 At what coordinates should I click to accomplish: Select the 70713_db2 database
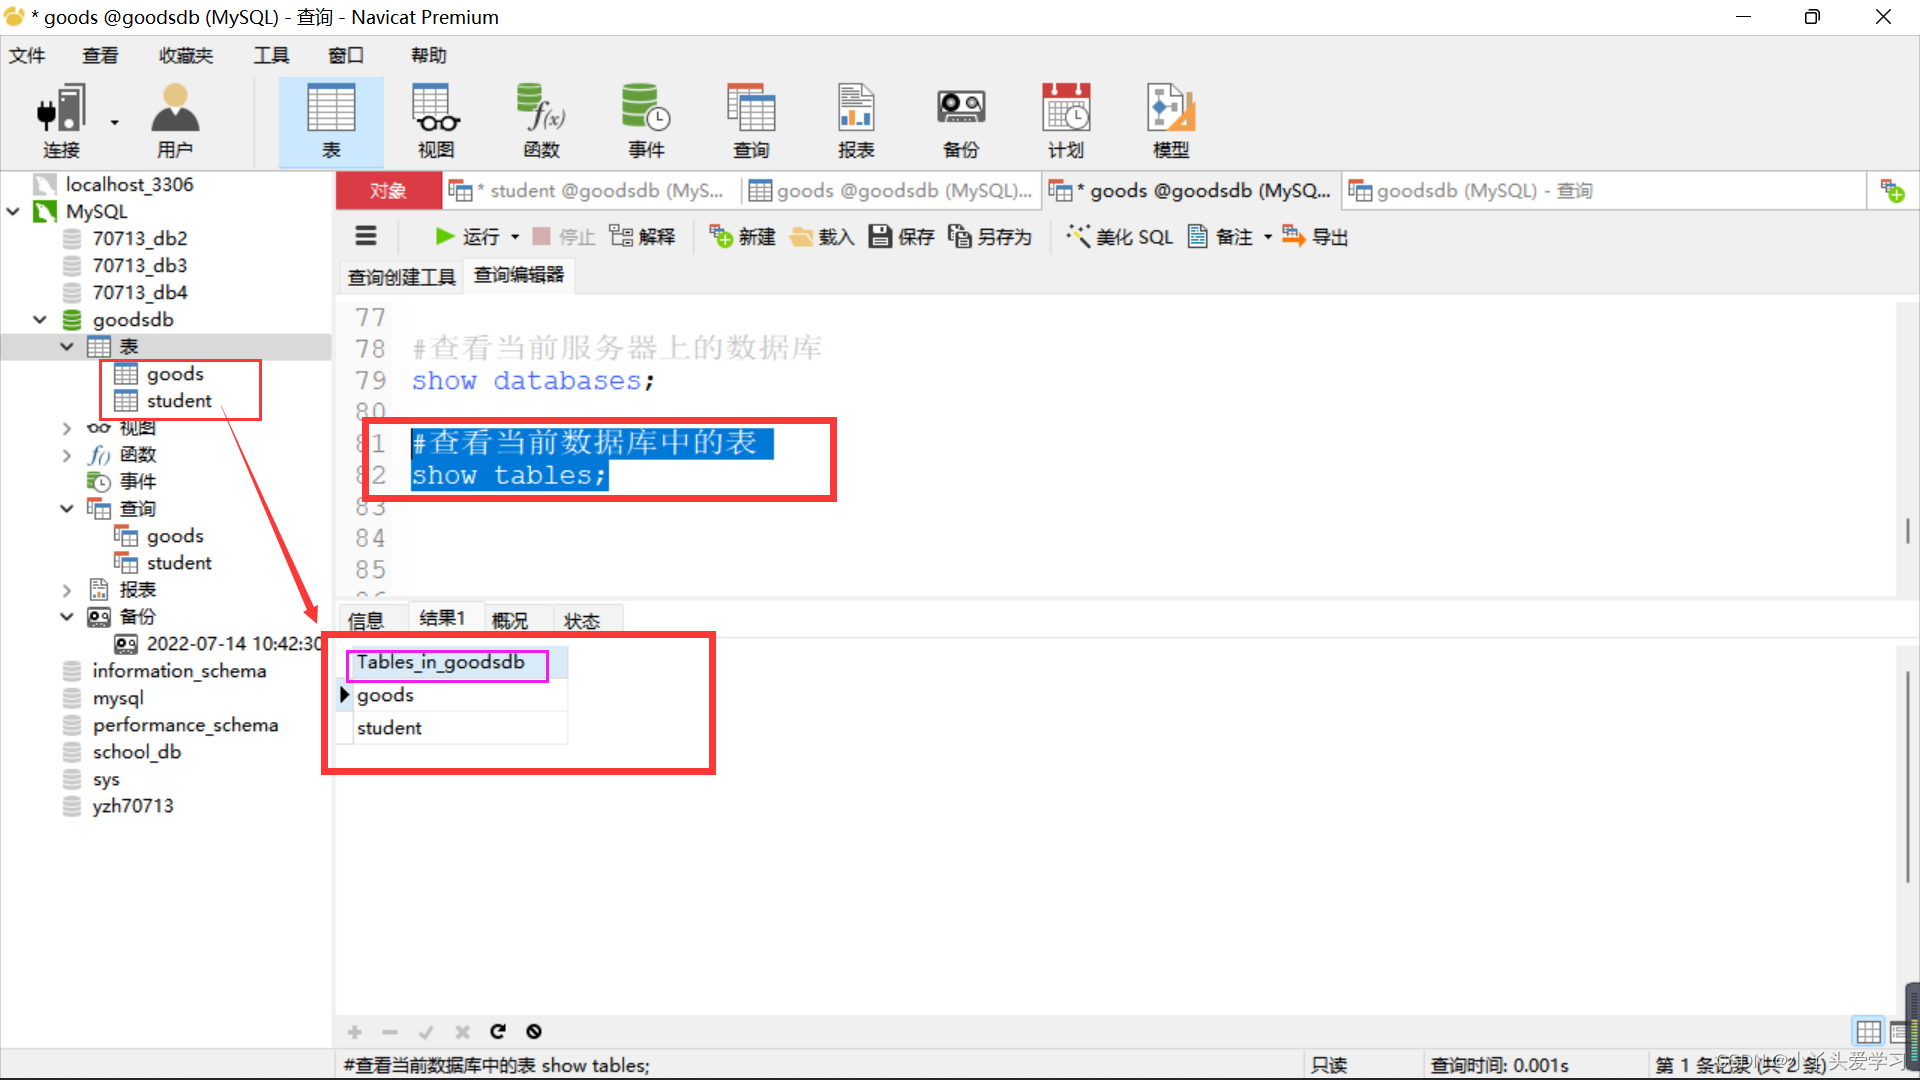[x=139, y=238]
